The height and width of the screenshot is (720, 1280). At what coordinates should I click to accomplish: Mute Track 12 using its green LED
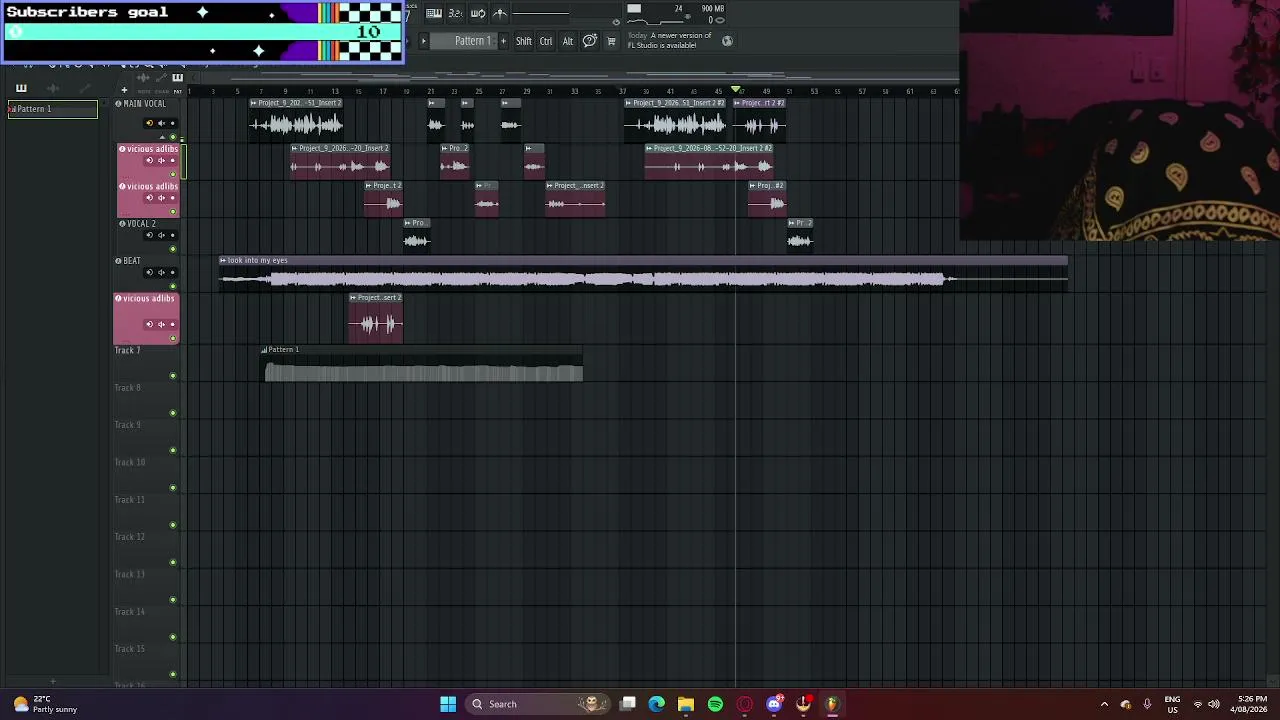point(173,562)
